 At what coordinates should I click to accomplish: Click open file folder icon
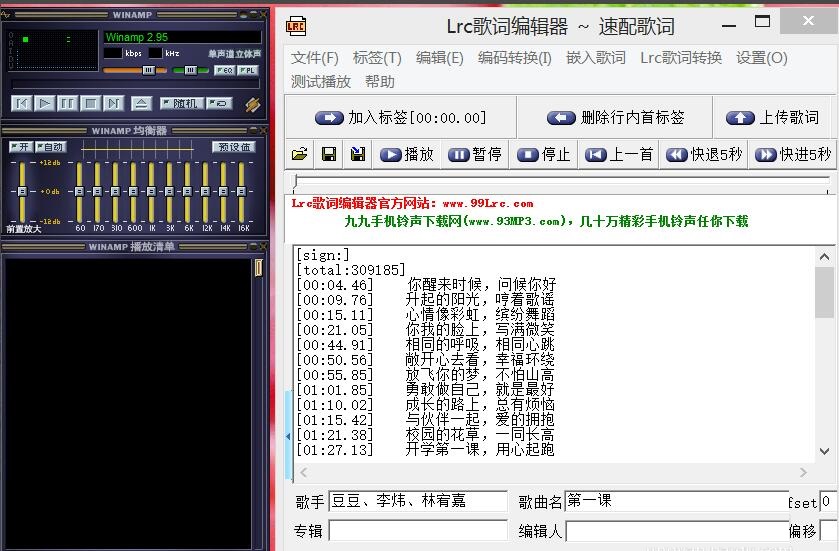[x=300, y=155]
